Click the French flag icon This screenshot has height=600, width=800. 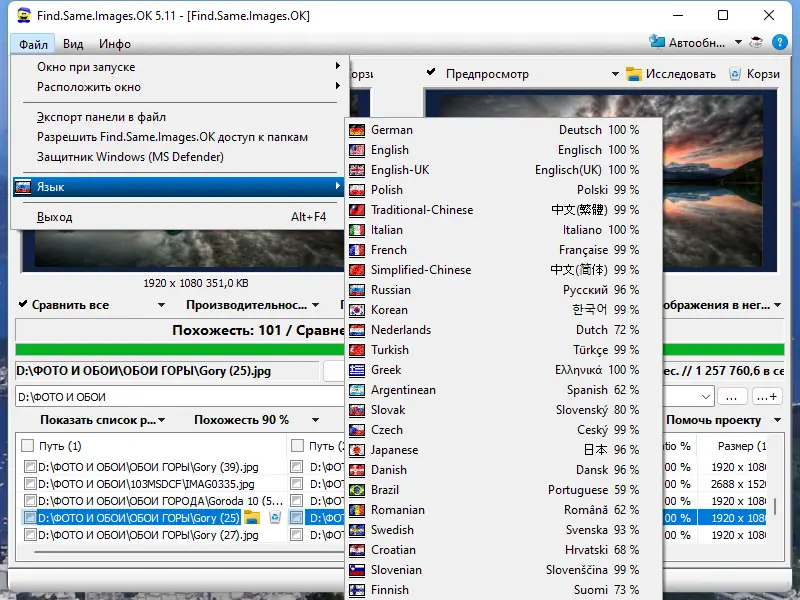[x=357, y=250]
